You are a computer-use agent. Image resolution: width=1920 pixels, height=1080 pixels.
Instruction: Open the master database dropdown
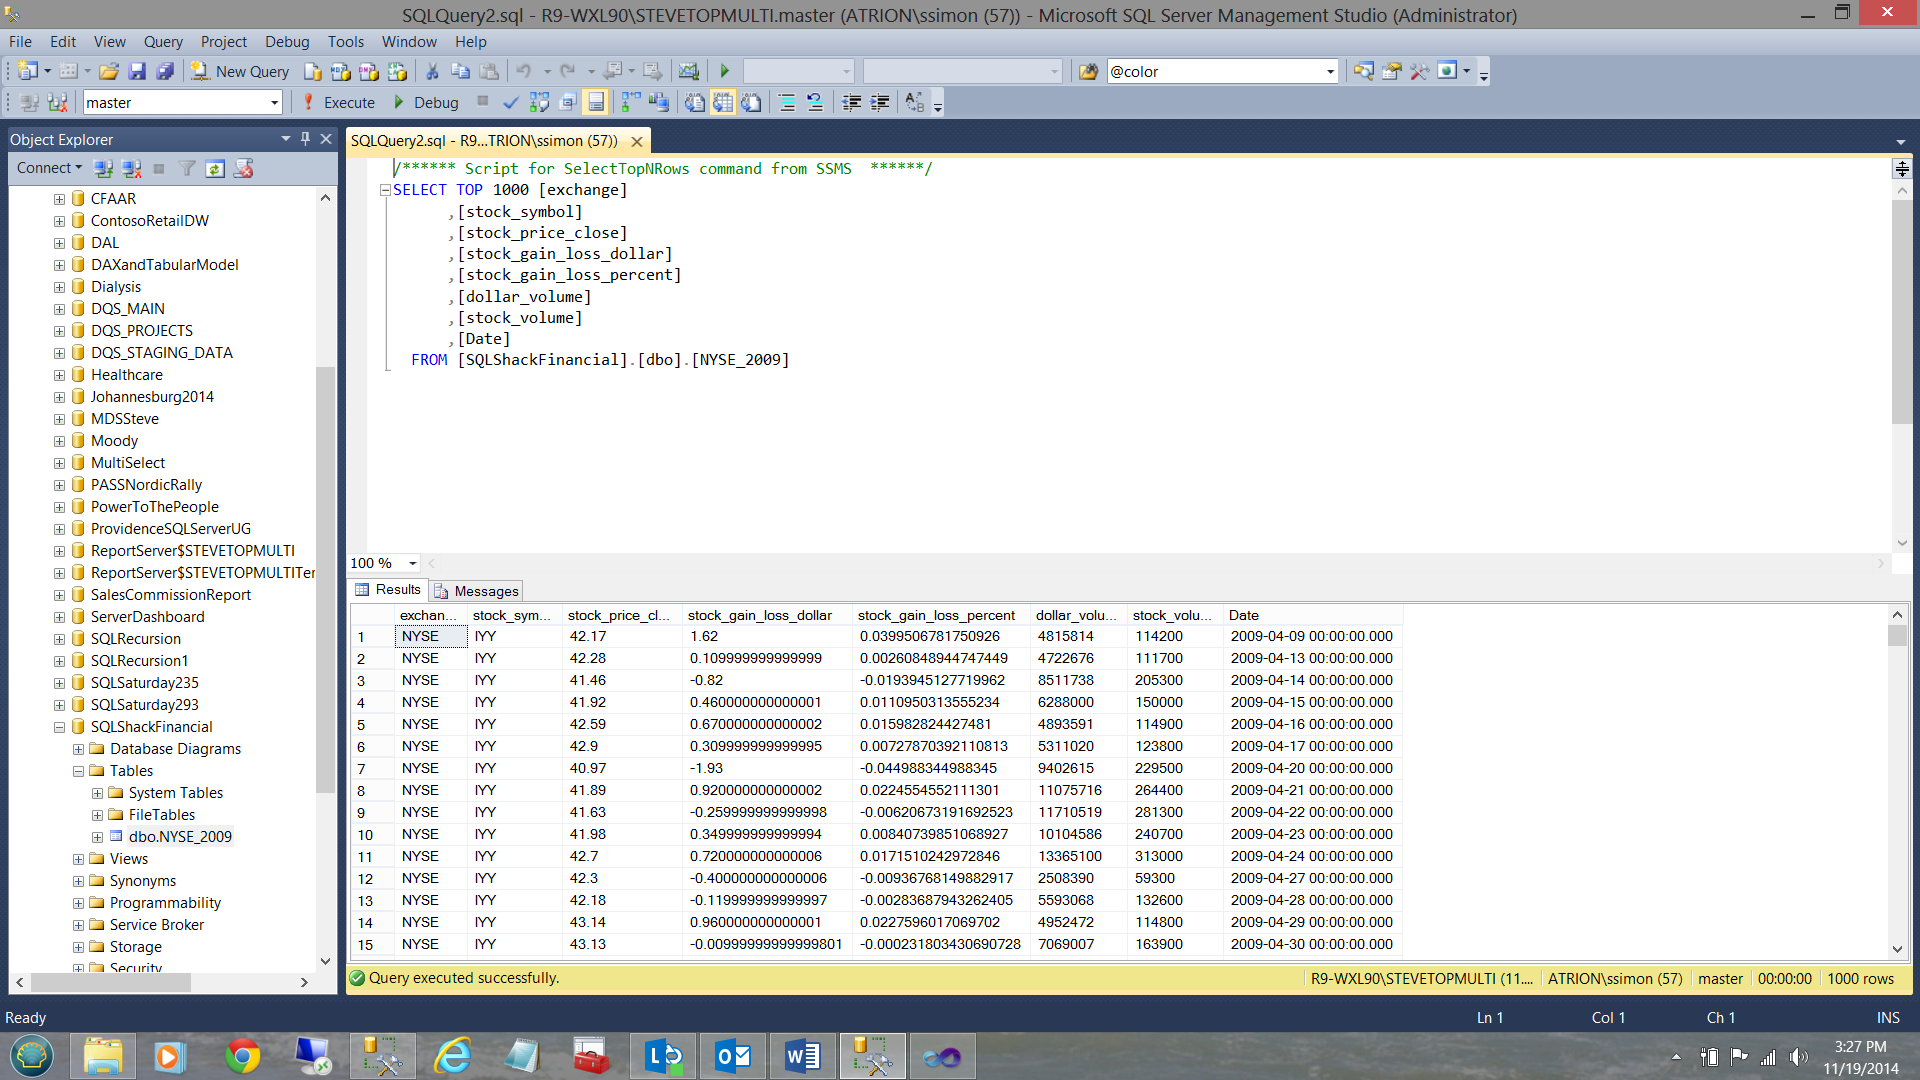(274, 103)
